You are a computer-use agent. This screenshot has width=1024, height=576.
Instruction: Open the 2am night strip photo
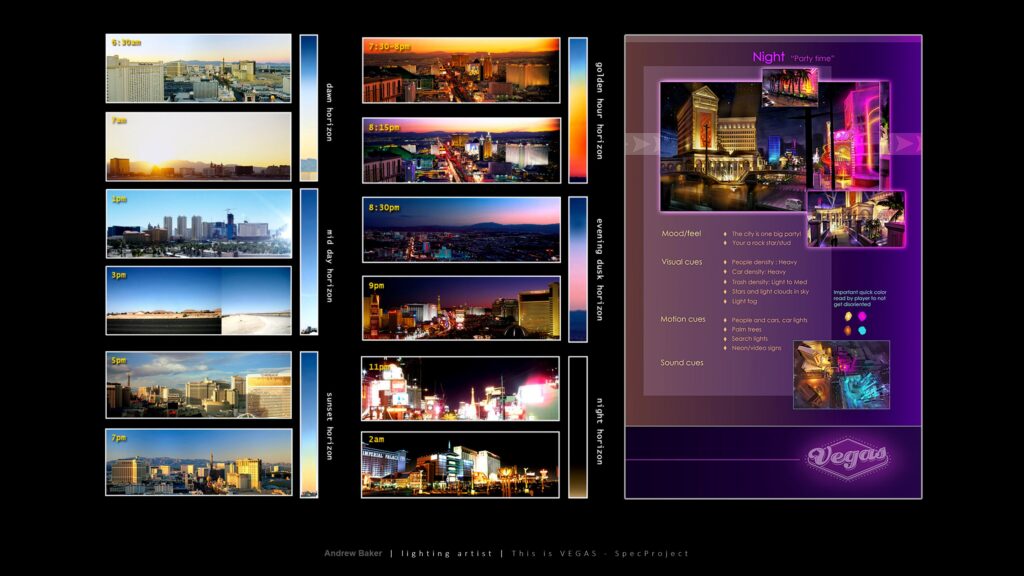461,465
